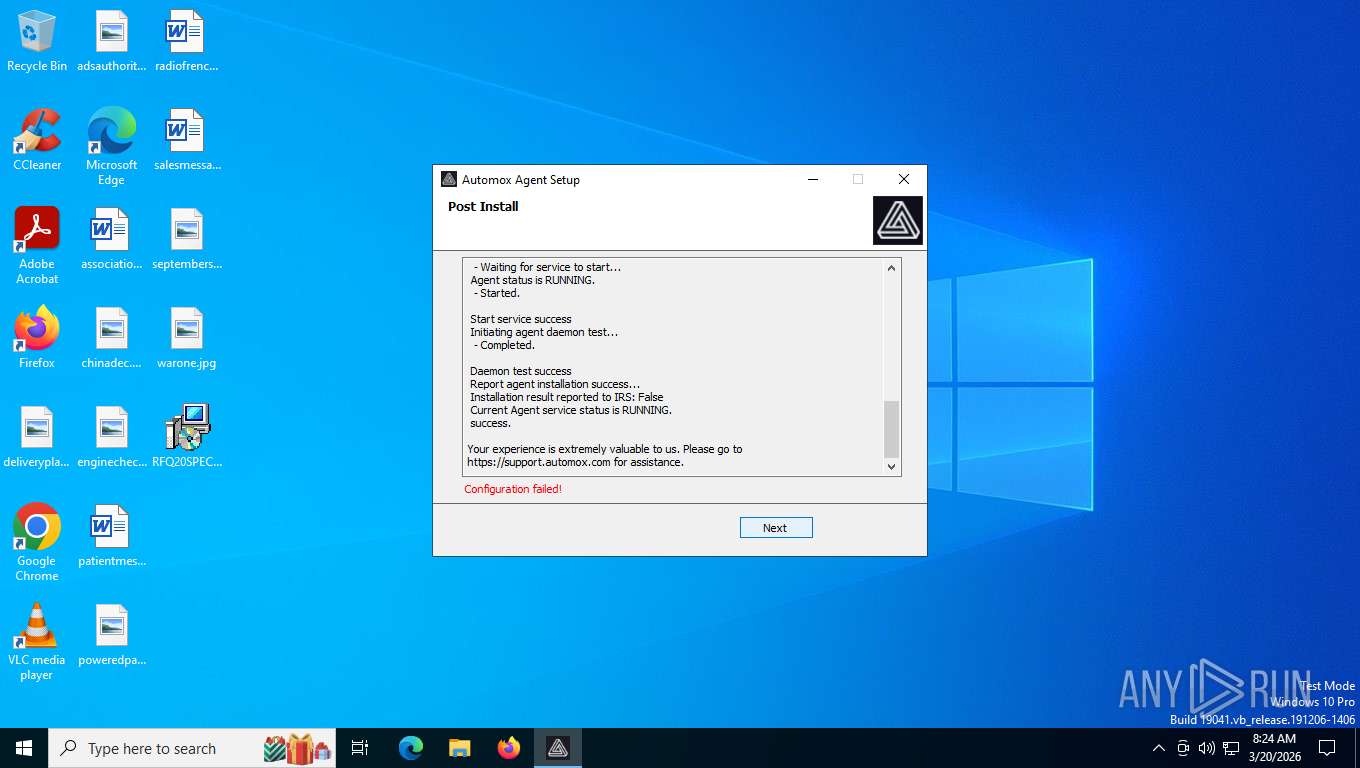Select the Adobe Acrobat desktop shortcut
Screen dimensions: 1360x768
pos(37,246)
